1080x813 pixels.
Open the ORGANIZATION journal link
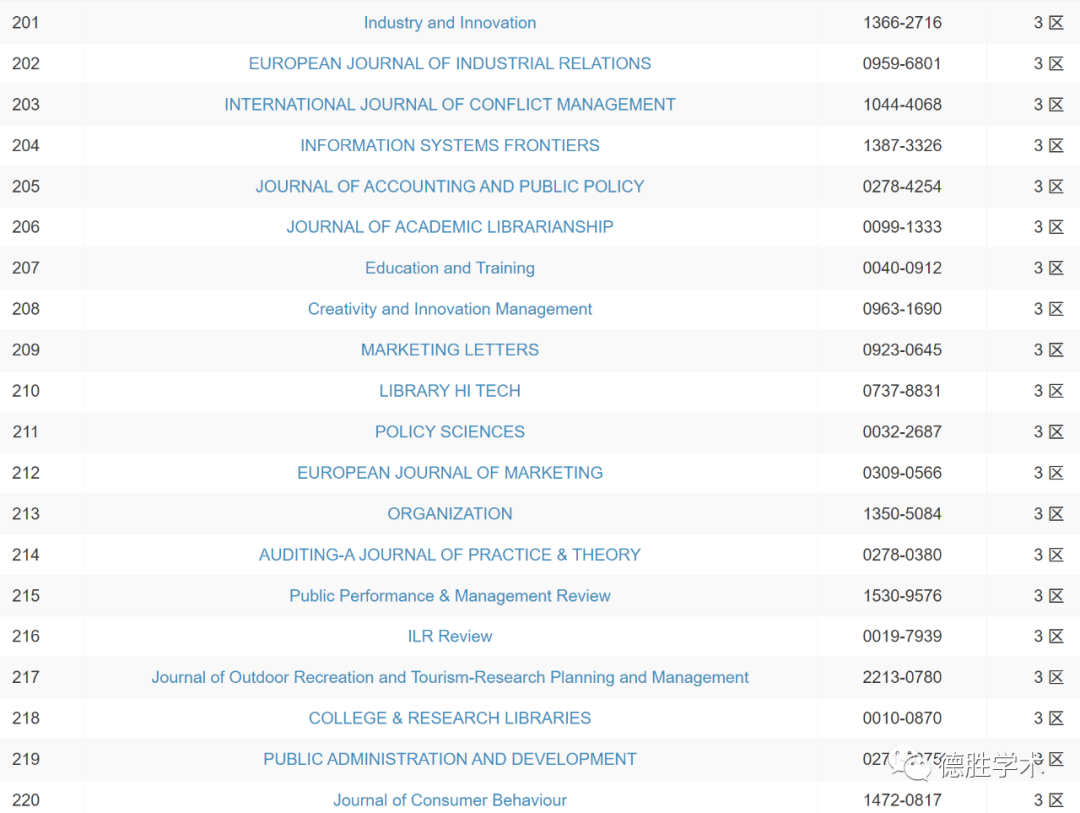450,514
